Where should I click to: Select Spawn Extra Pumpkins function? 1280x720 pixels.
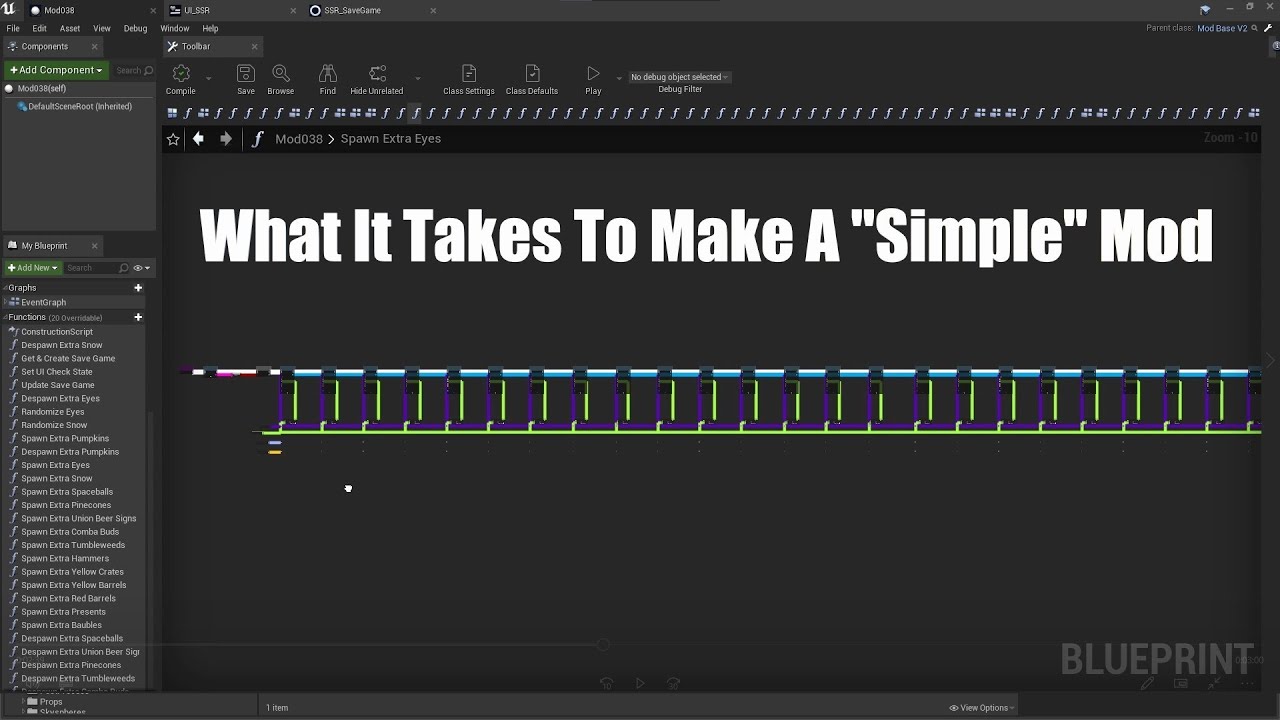(65, 438)
